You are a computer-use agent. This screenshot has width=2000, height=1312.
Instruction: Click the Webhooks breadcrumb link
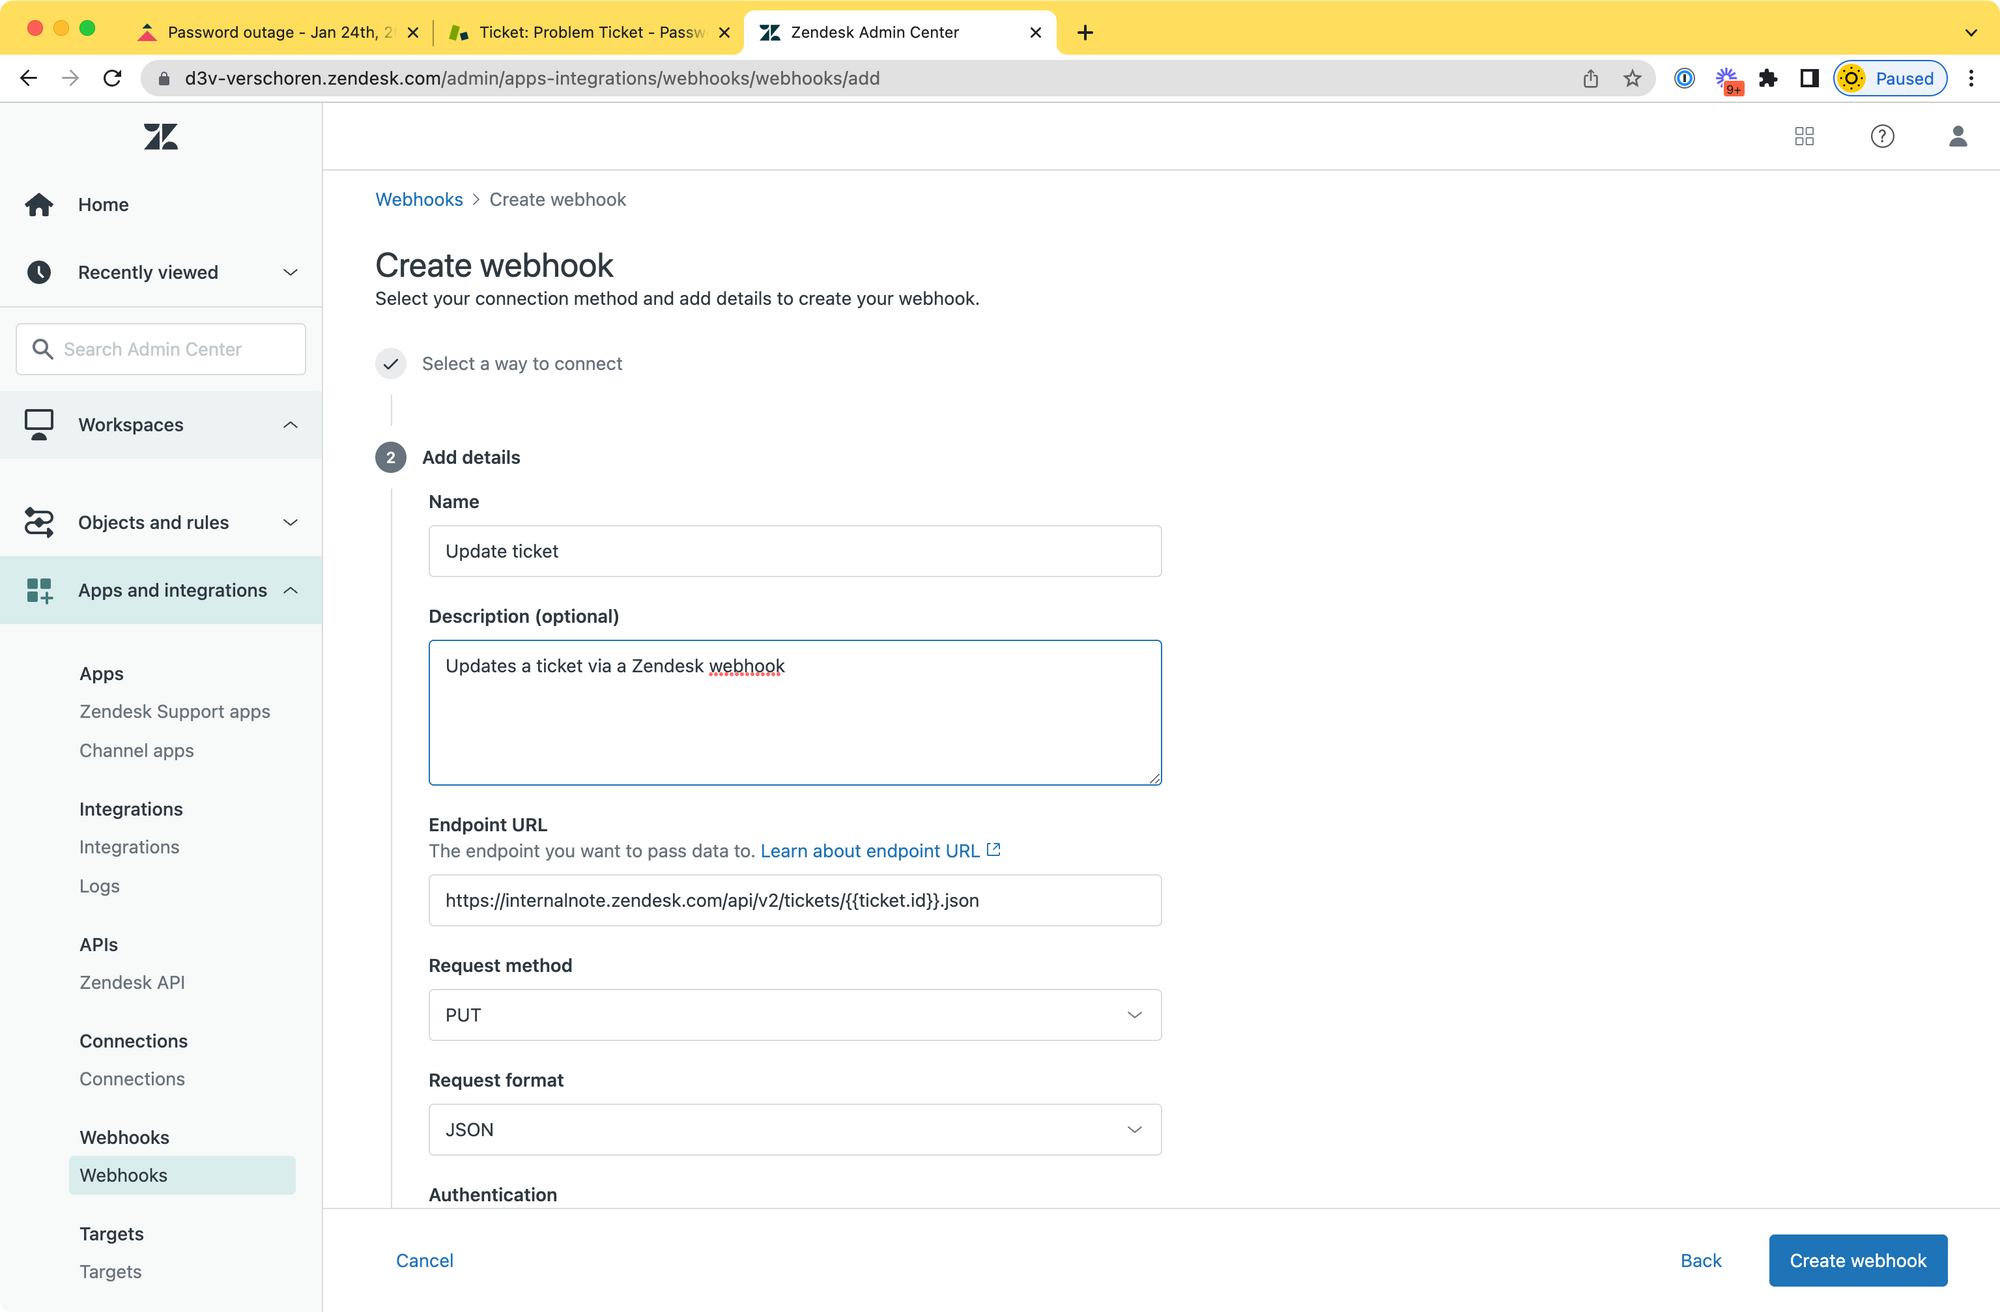419,200
